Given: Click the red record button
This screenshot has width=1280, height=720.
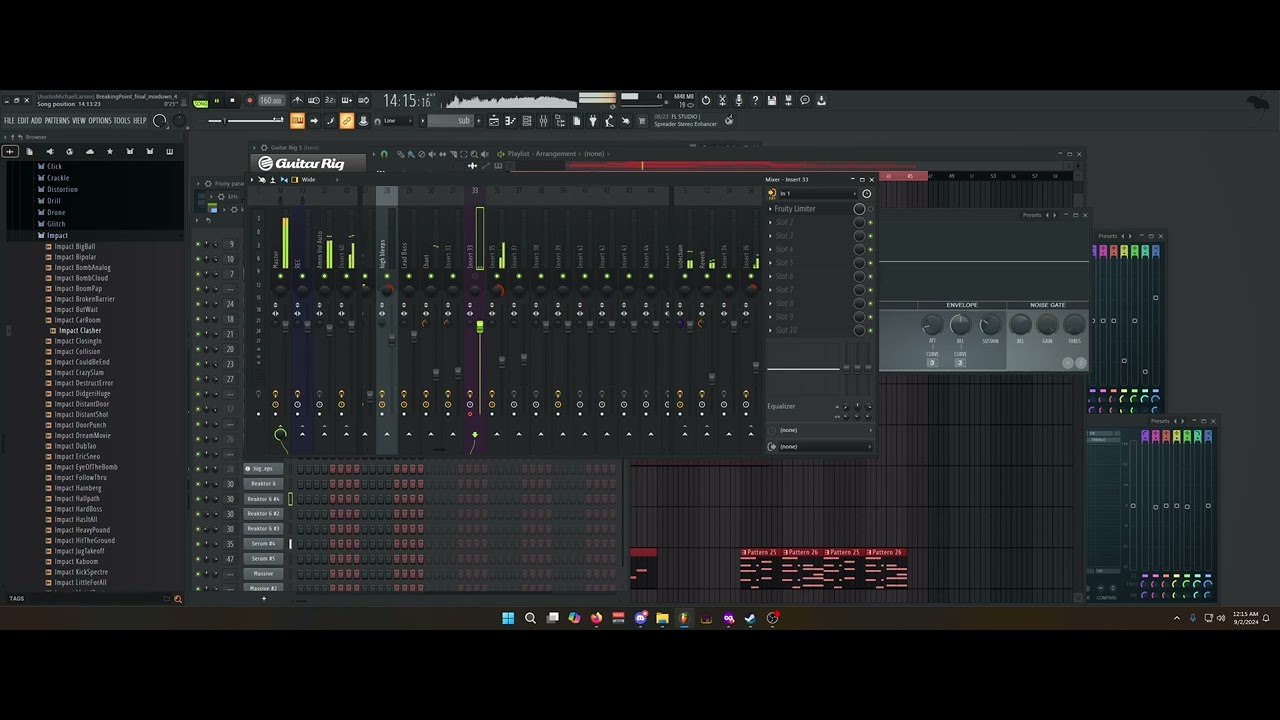Looking at the screenshot, I should [249, 100].
